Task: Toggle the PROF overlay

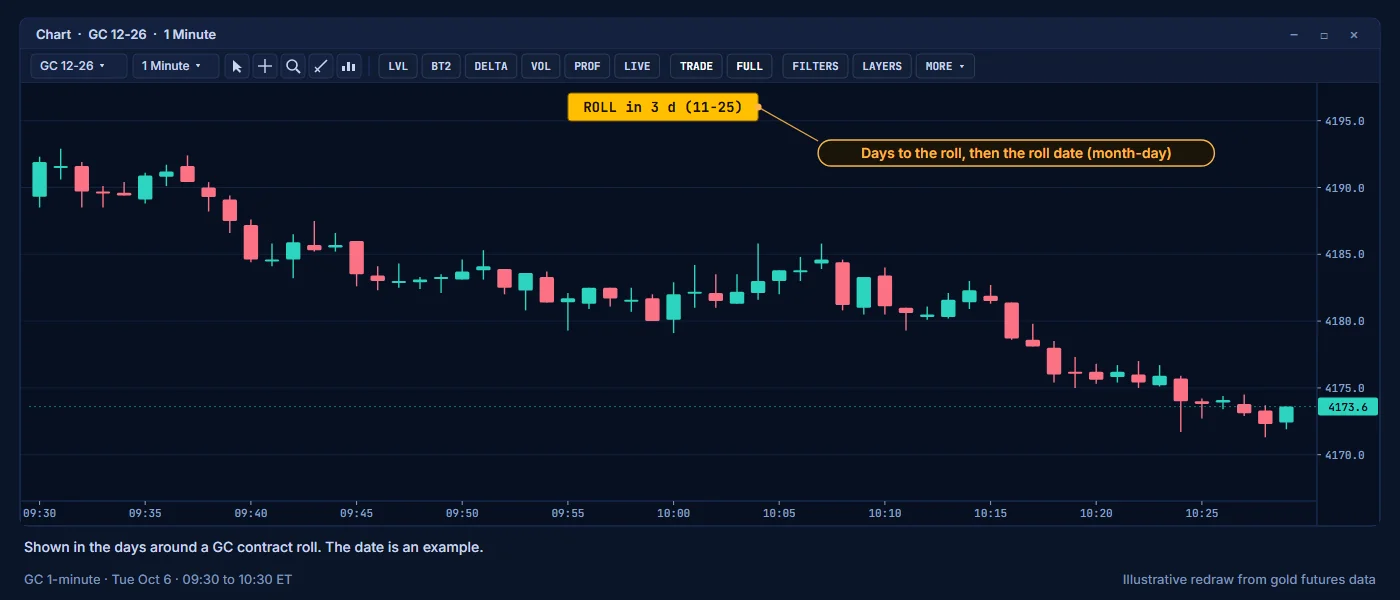Action: (x=587, y=66)
